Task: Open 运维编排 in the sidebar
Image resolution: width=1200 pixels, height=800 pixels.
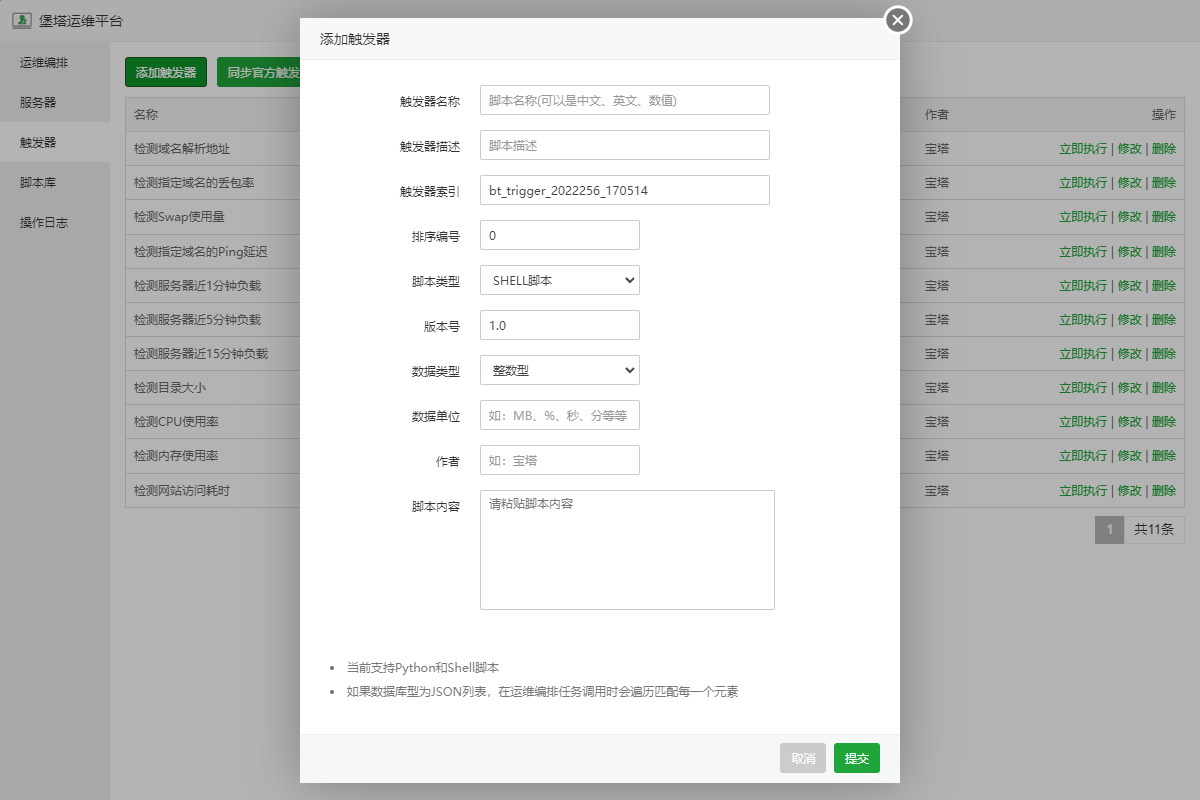Action: point(44,63)
